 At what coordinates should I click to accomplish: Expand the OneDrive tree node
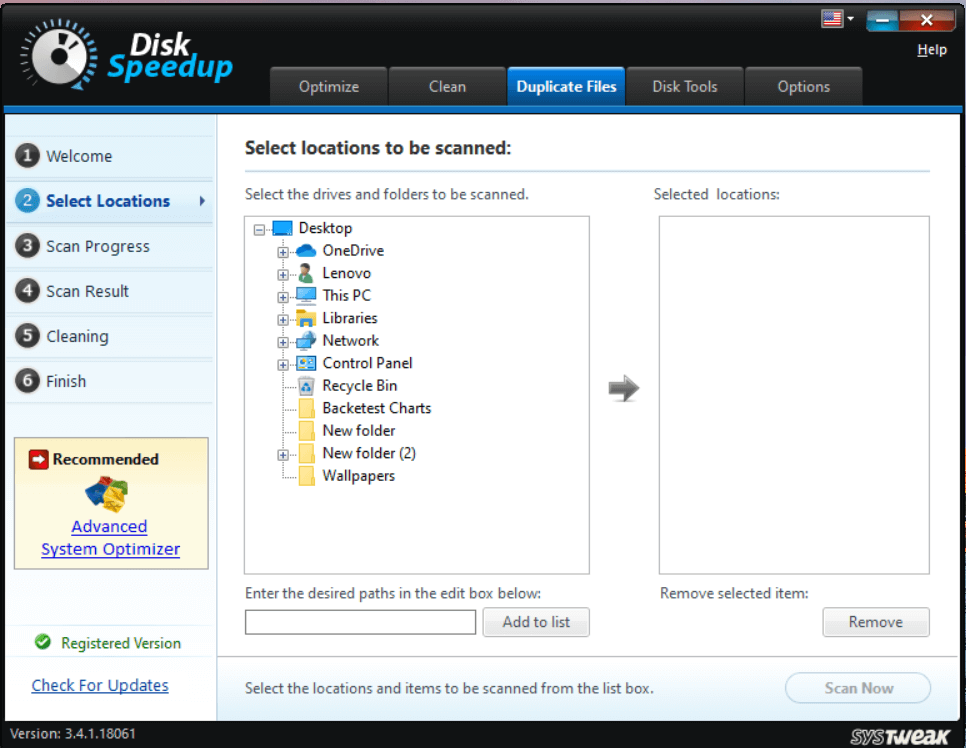pos(283,252)
